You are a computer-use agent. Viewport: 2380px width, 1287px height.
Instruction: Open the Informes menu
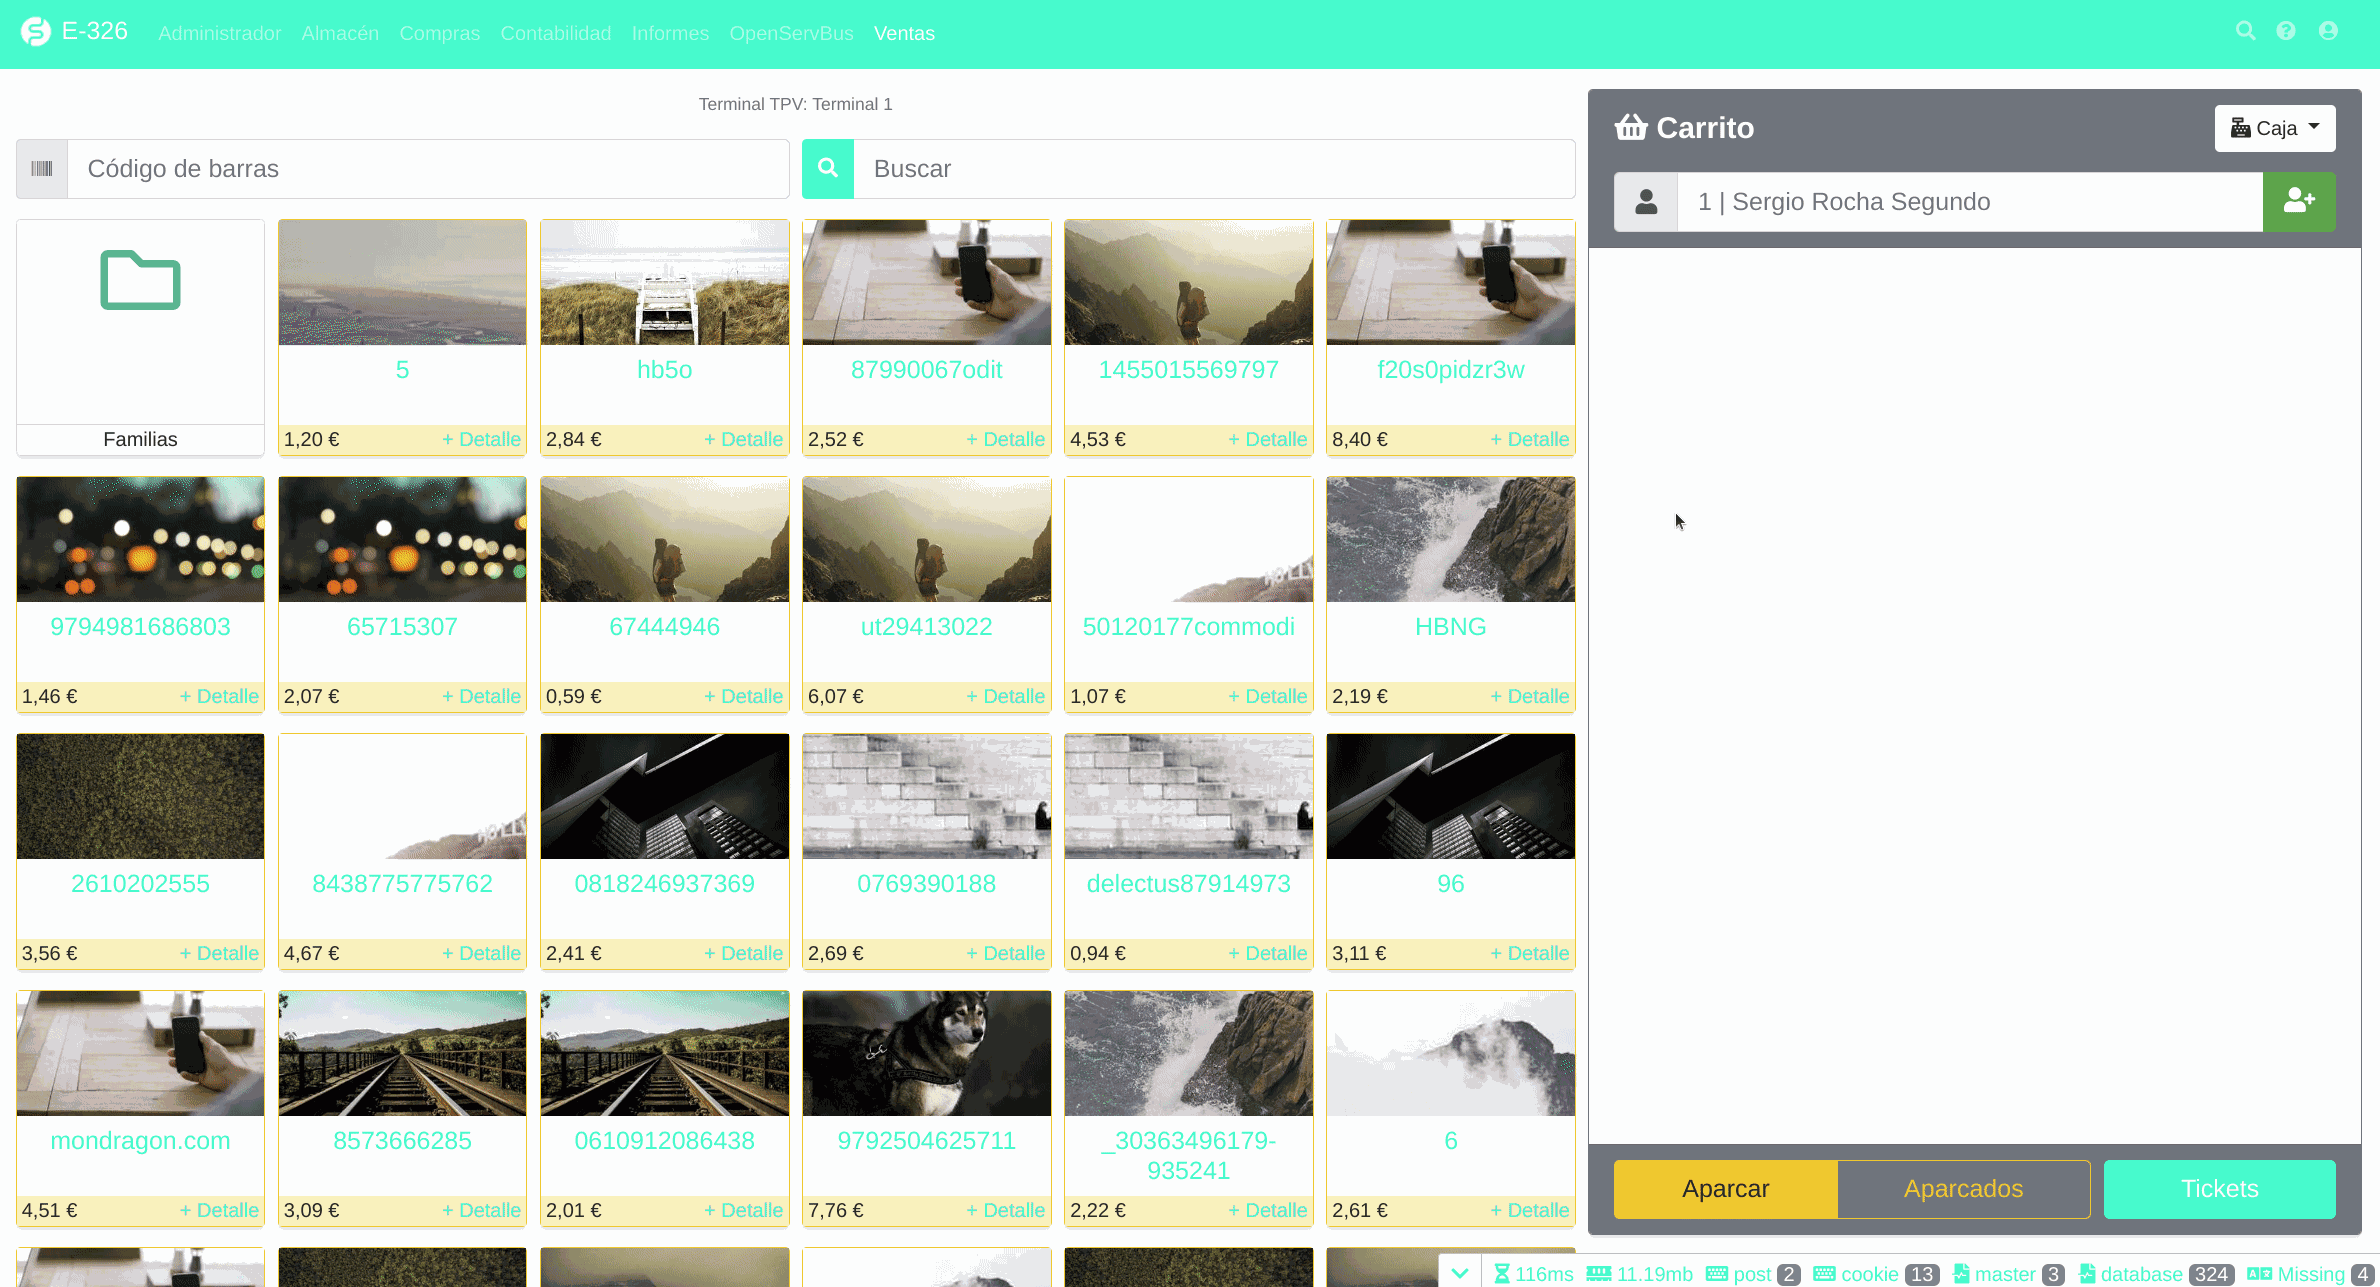pyautogui.click(x=670, y=33)
